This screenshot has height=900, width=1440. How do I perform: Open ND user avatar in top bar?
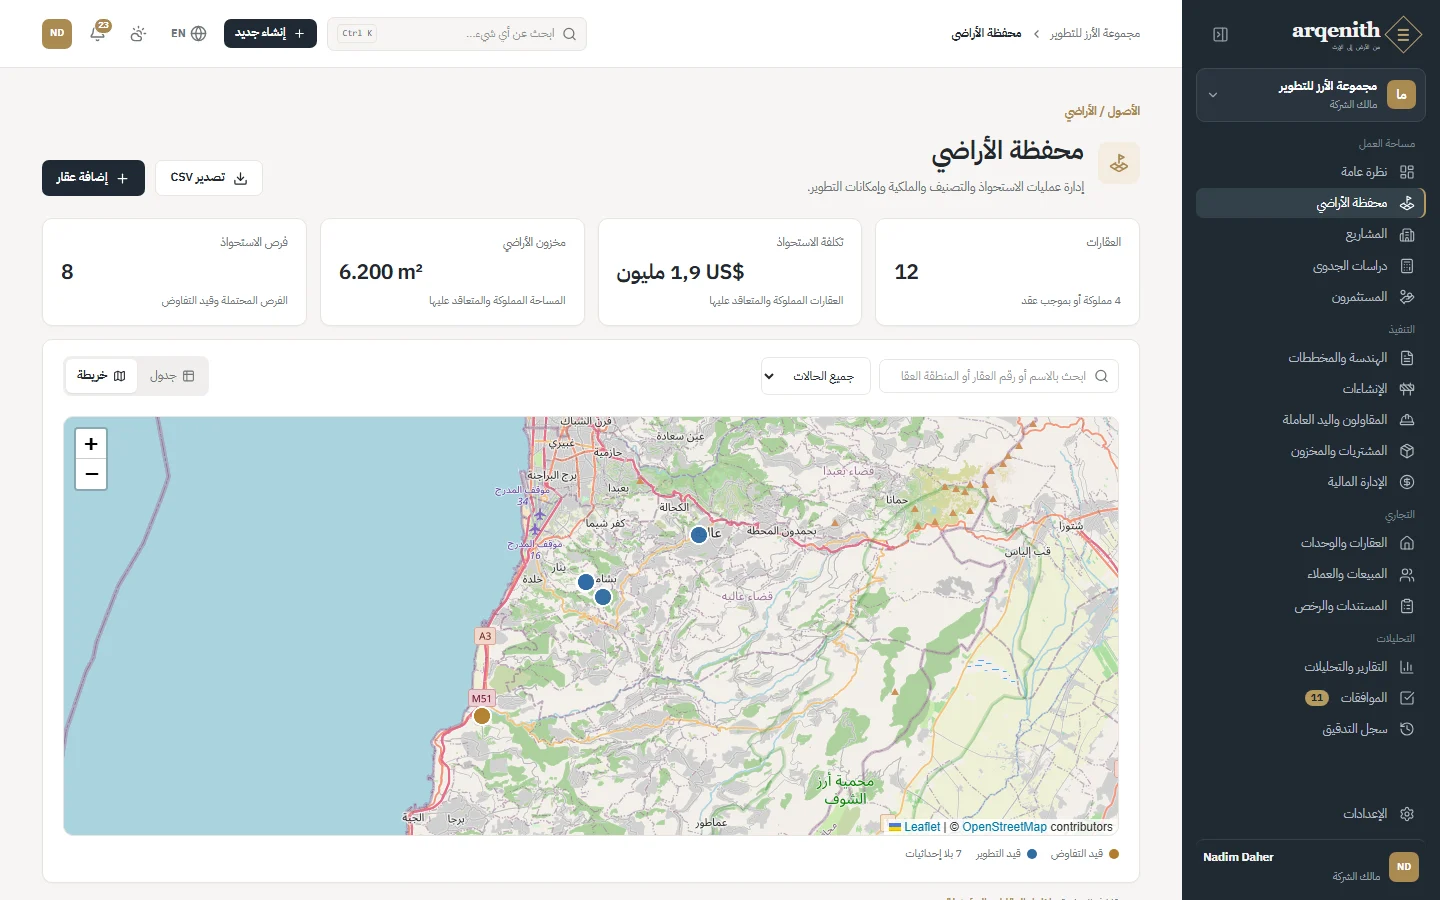[57, 33]
